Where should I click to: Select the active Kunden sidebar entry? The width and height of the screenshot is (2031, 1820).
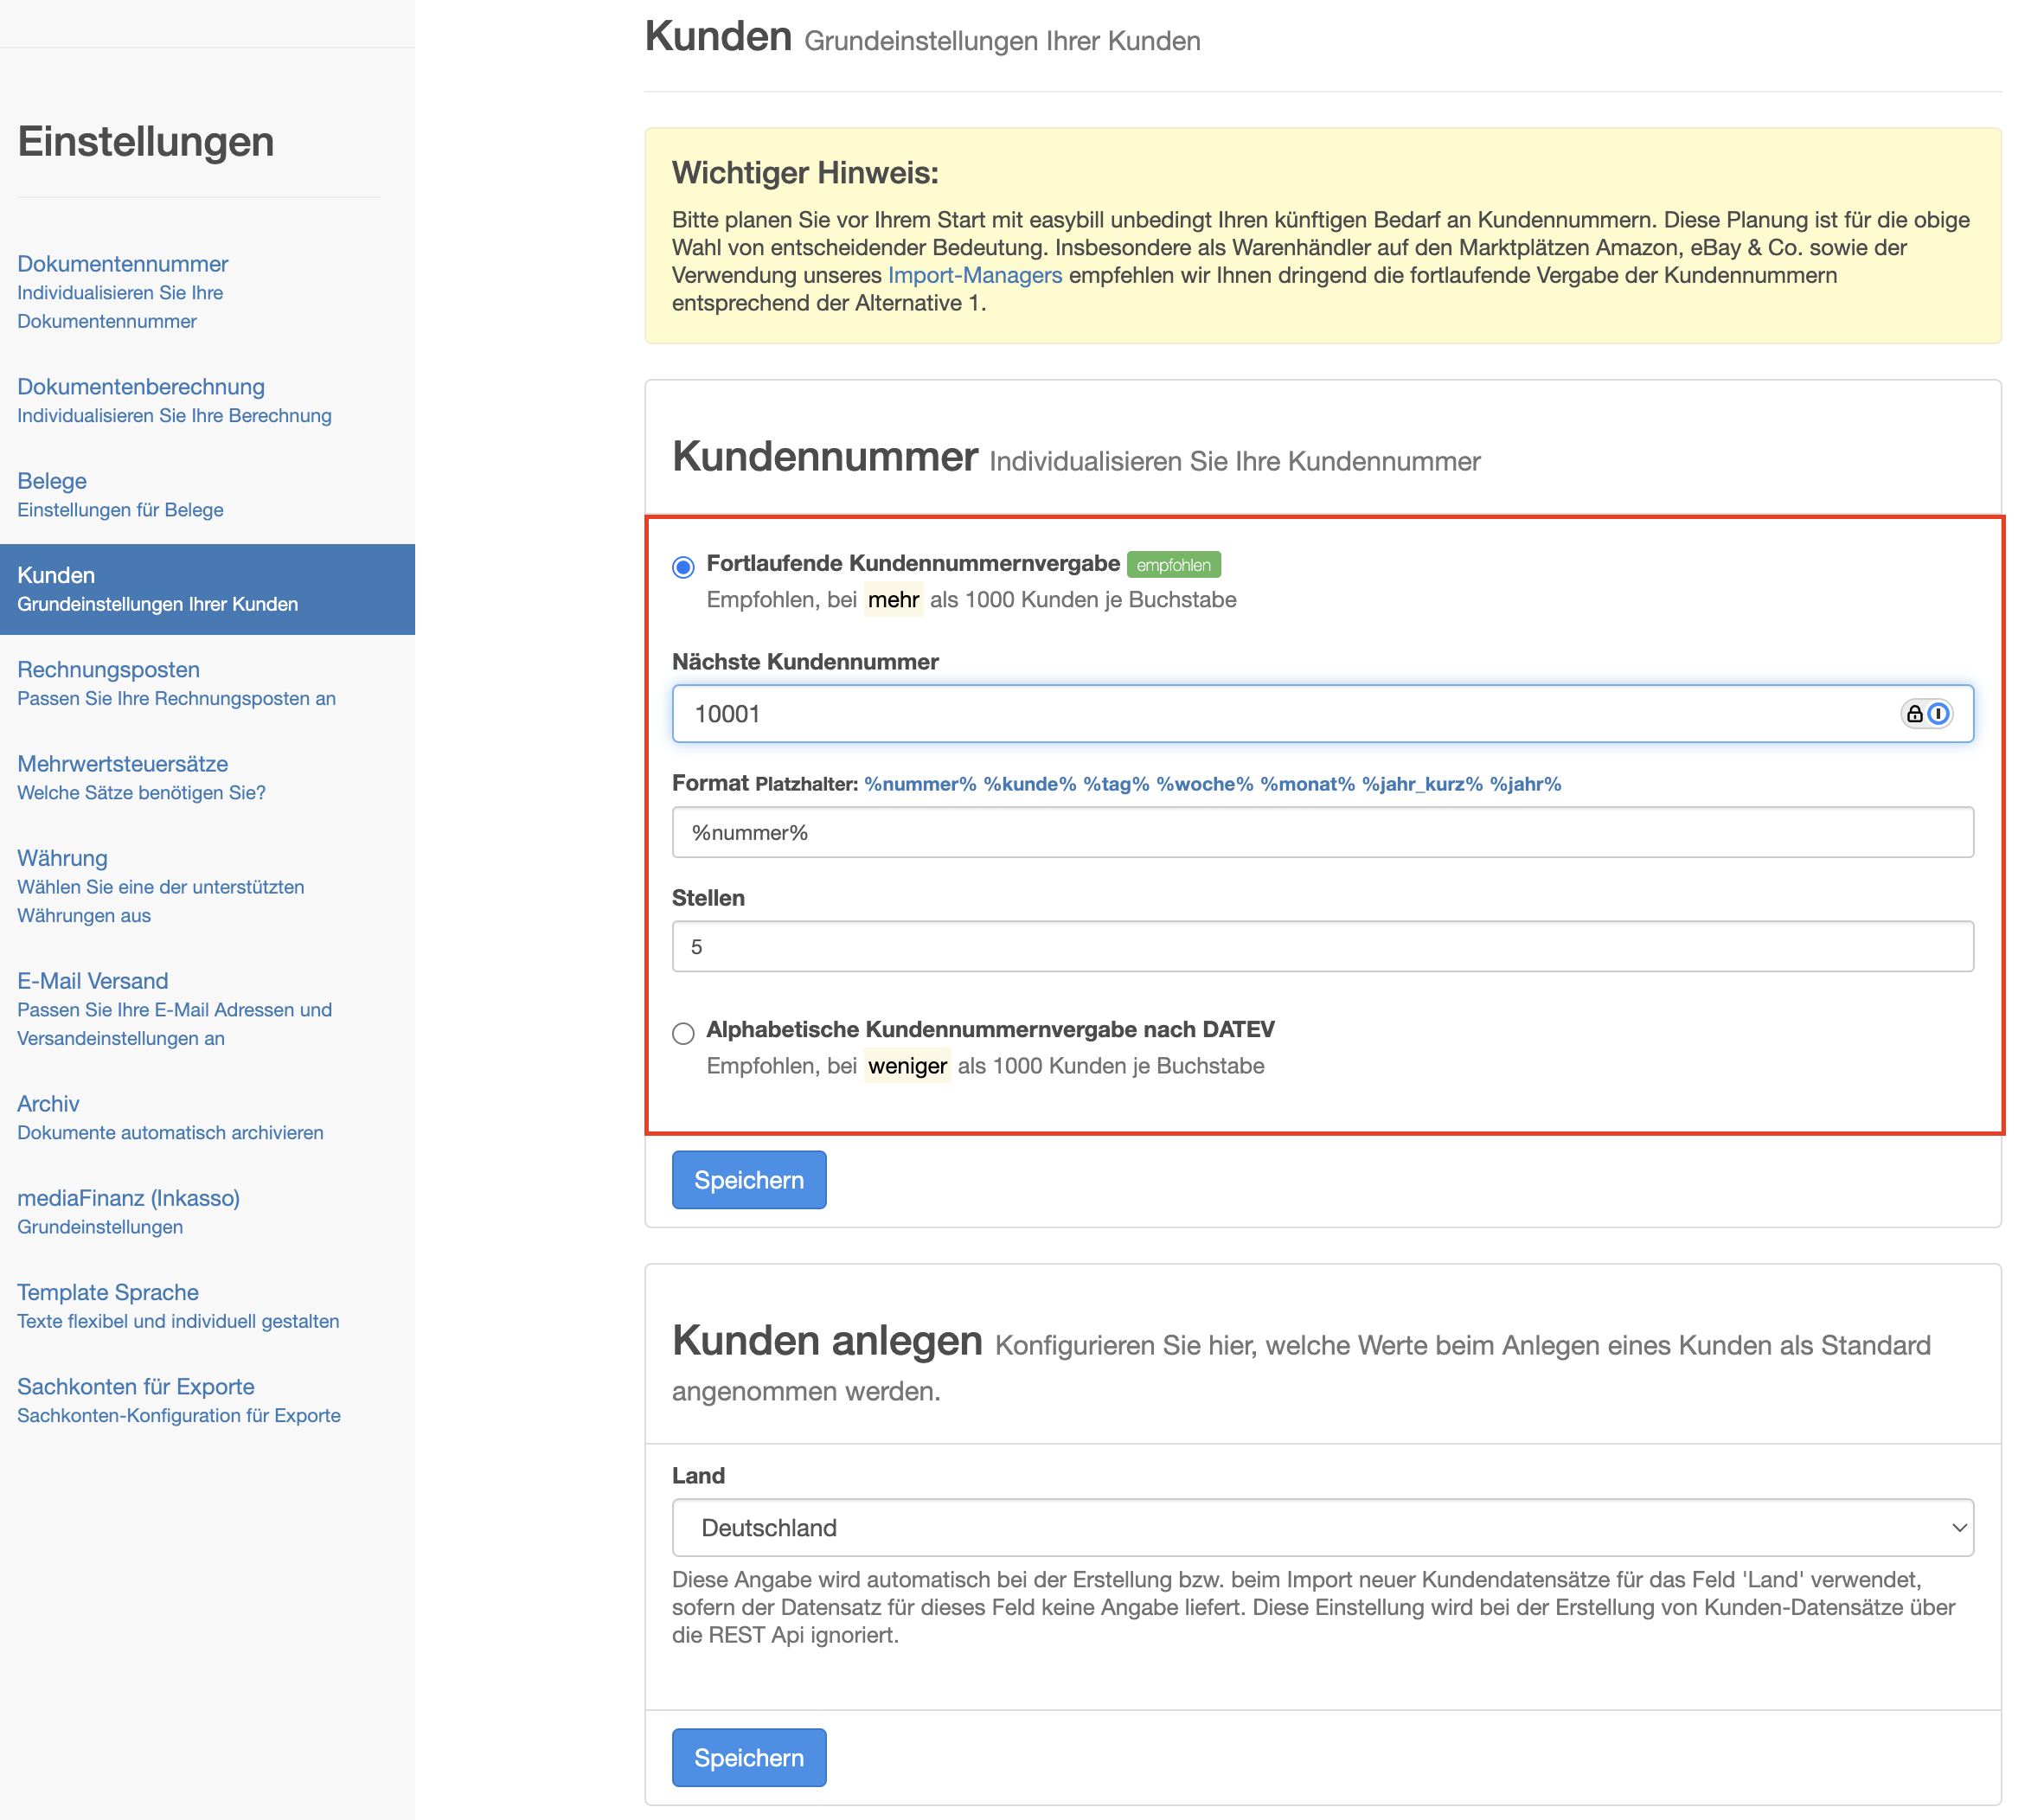pos(207,589)
